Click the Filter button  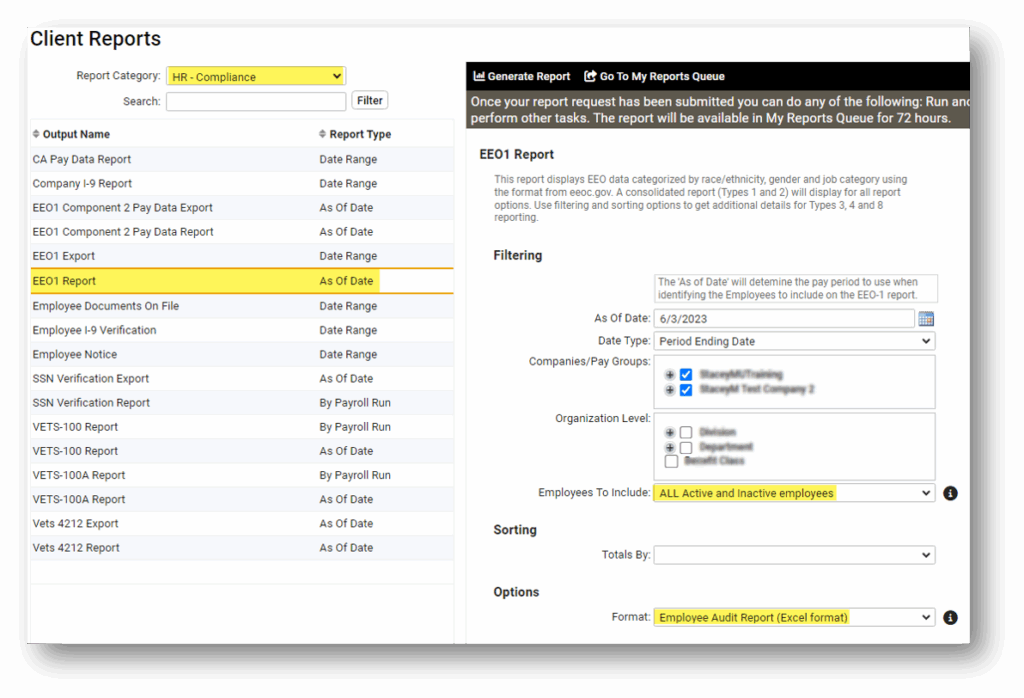click(370, 101)
